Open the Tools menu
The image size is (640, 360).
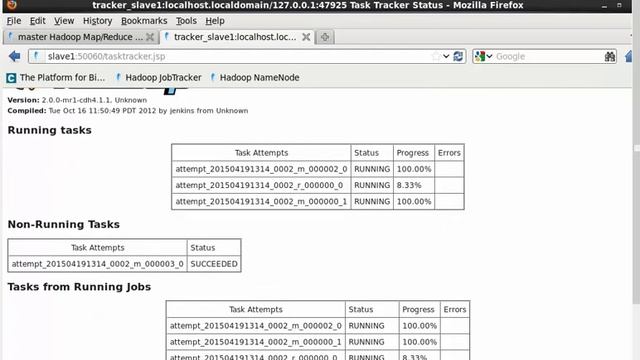186,21
